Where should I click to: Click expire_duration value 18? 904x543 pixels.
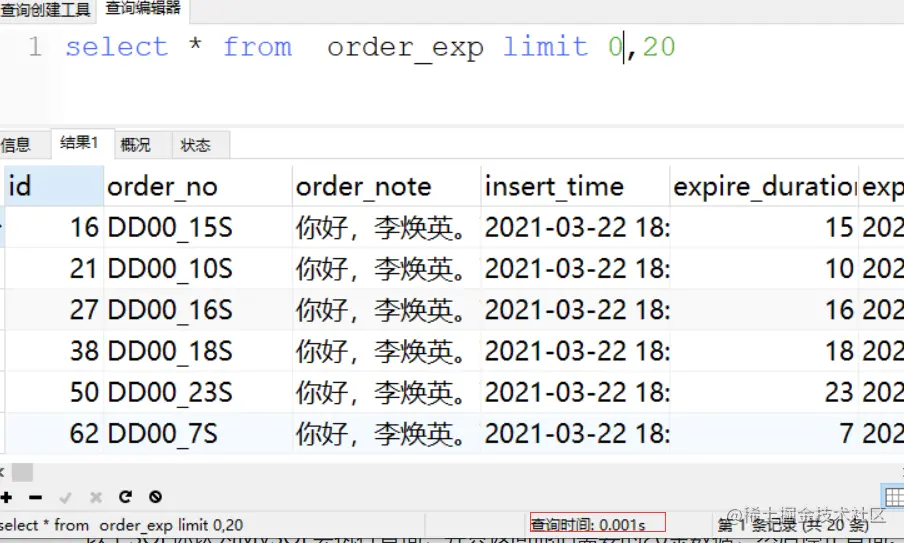point(764,351)
